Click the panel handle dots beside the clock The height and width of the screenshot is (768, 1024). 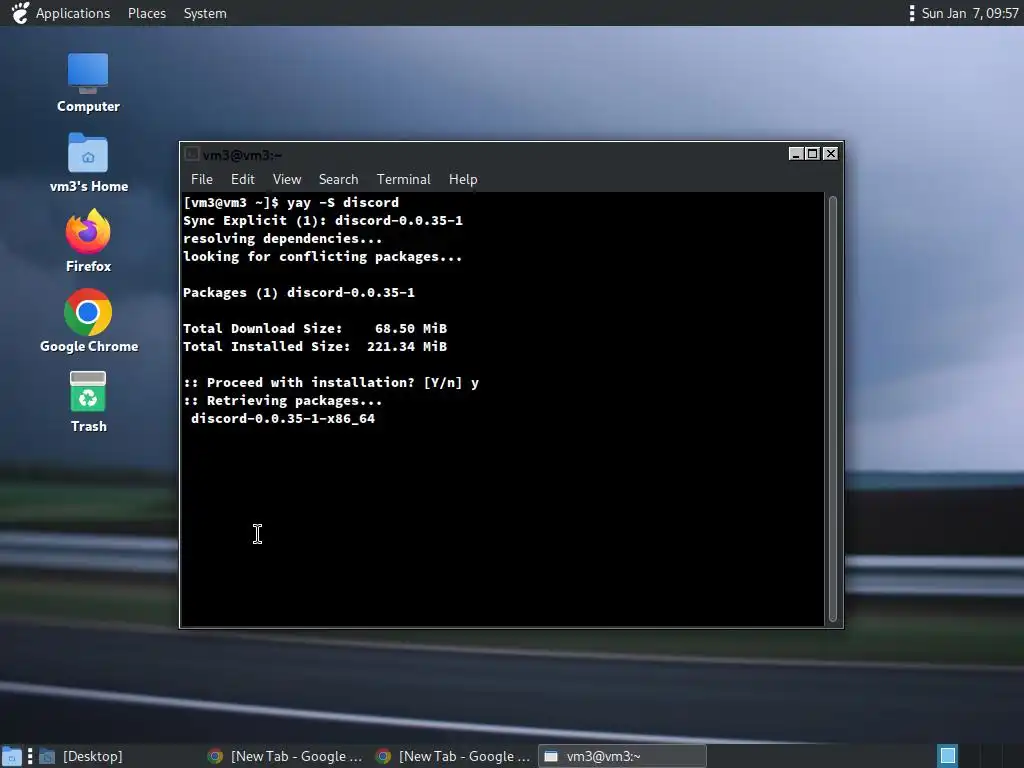point(912,13)
